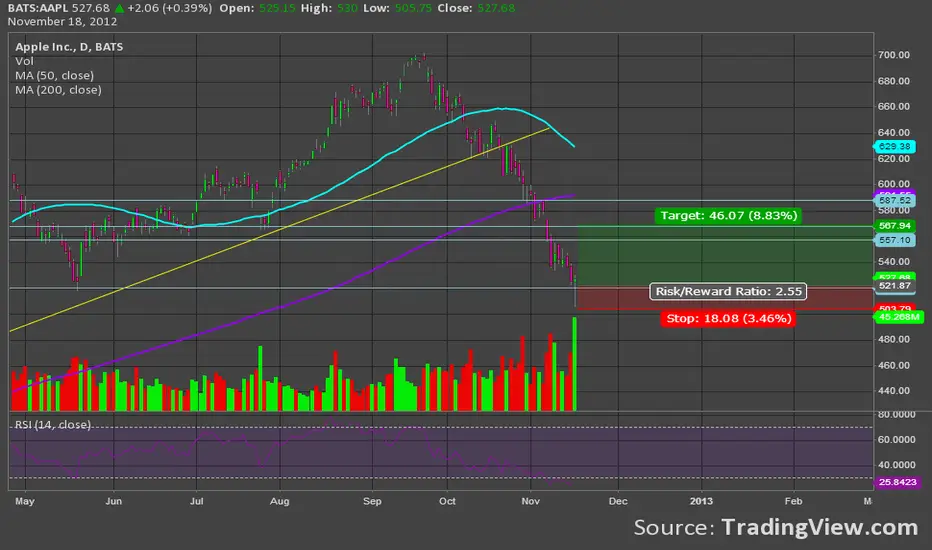Click the cyan 629.38 price tag

pyautogui.click(x=894, y=146)
